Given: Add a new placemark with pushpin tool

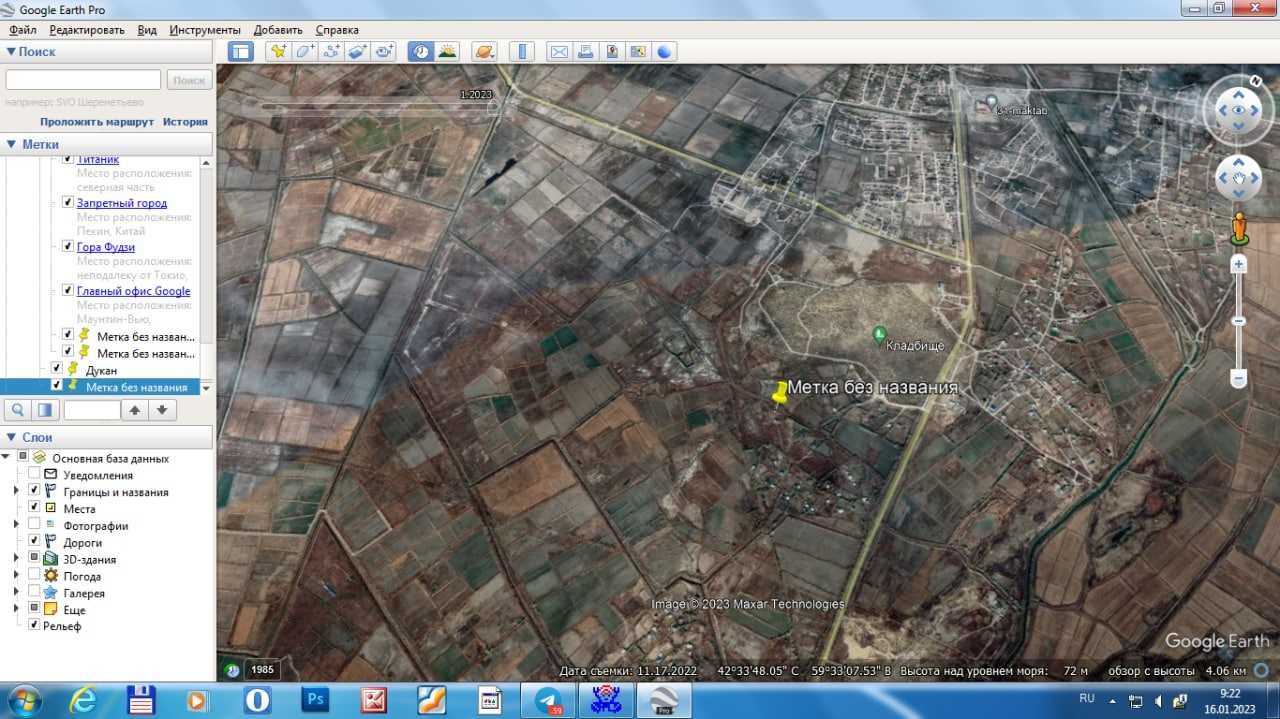Looking at the screenshot, I should (278, 51).
